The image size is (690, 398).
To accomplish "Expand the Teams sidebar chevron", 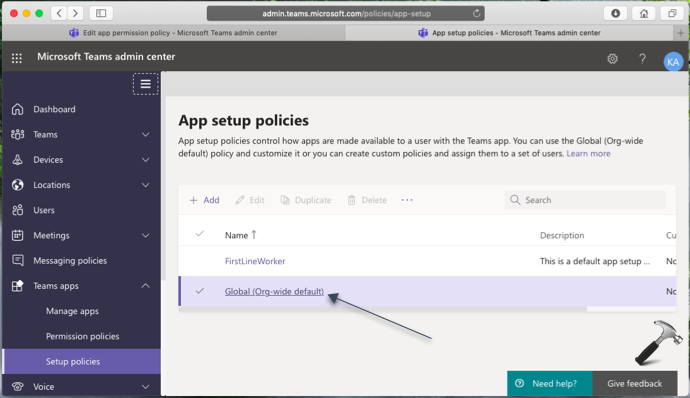I will click(x=146, y=134).
